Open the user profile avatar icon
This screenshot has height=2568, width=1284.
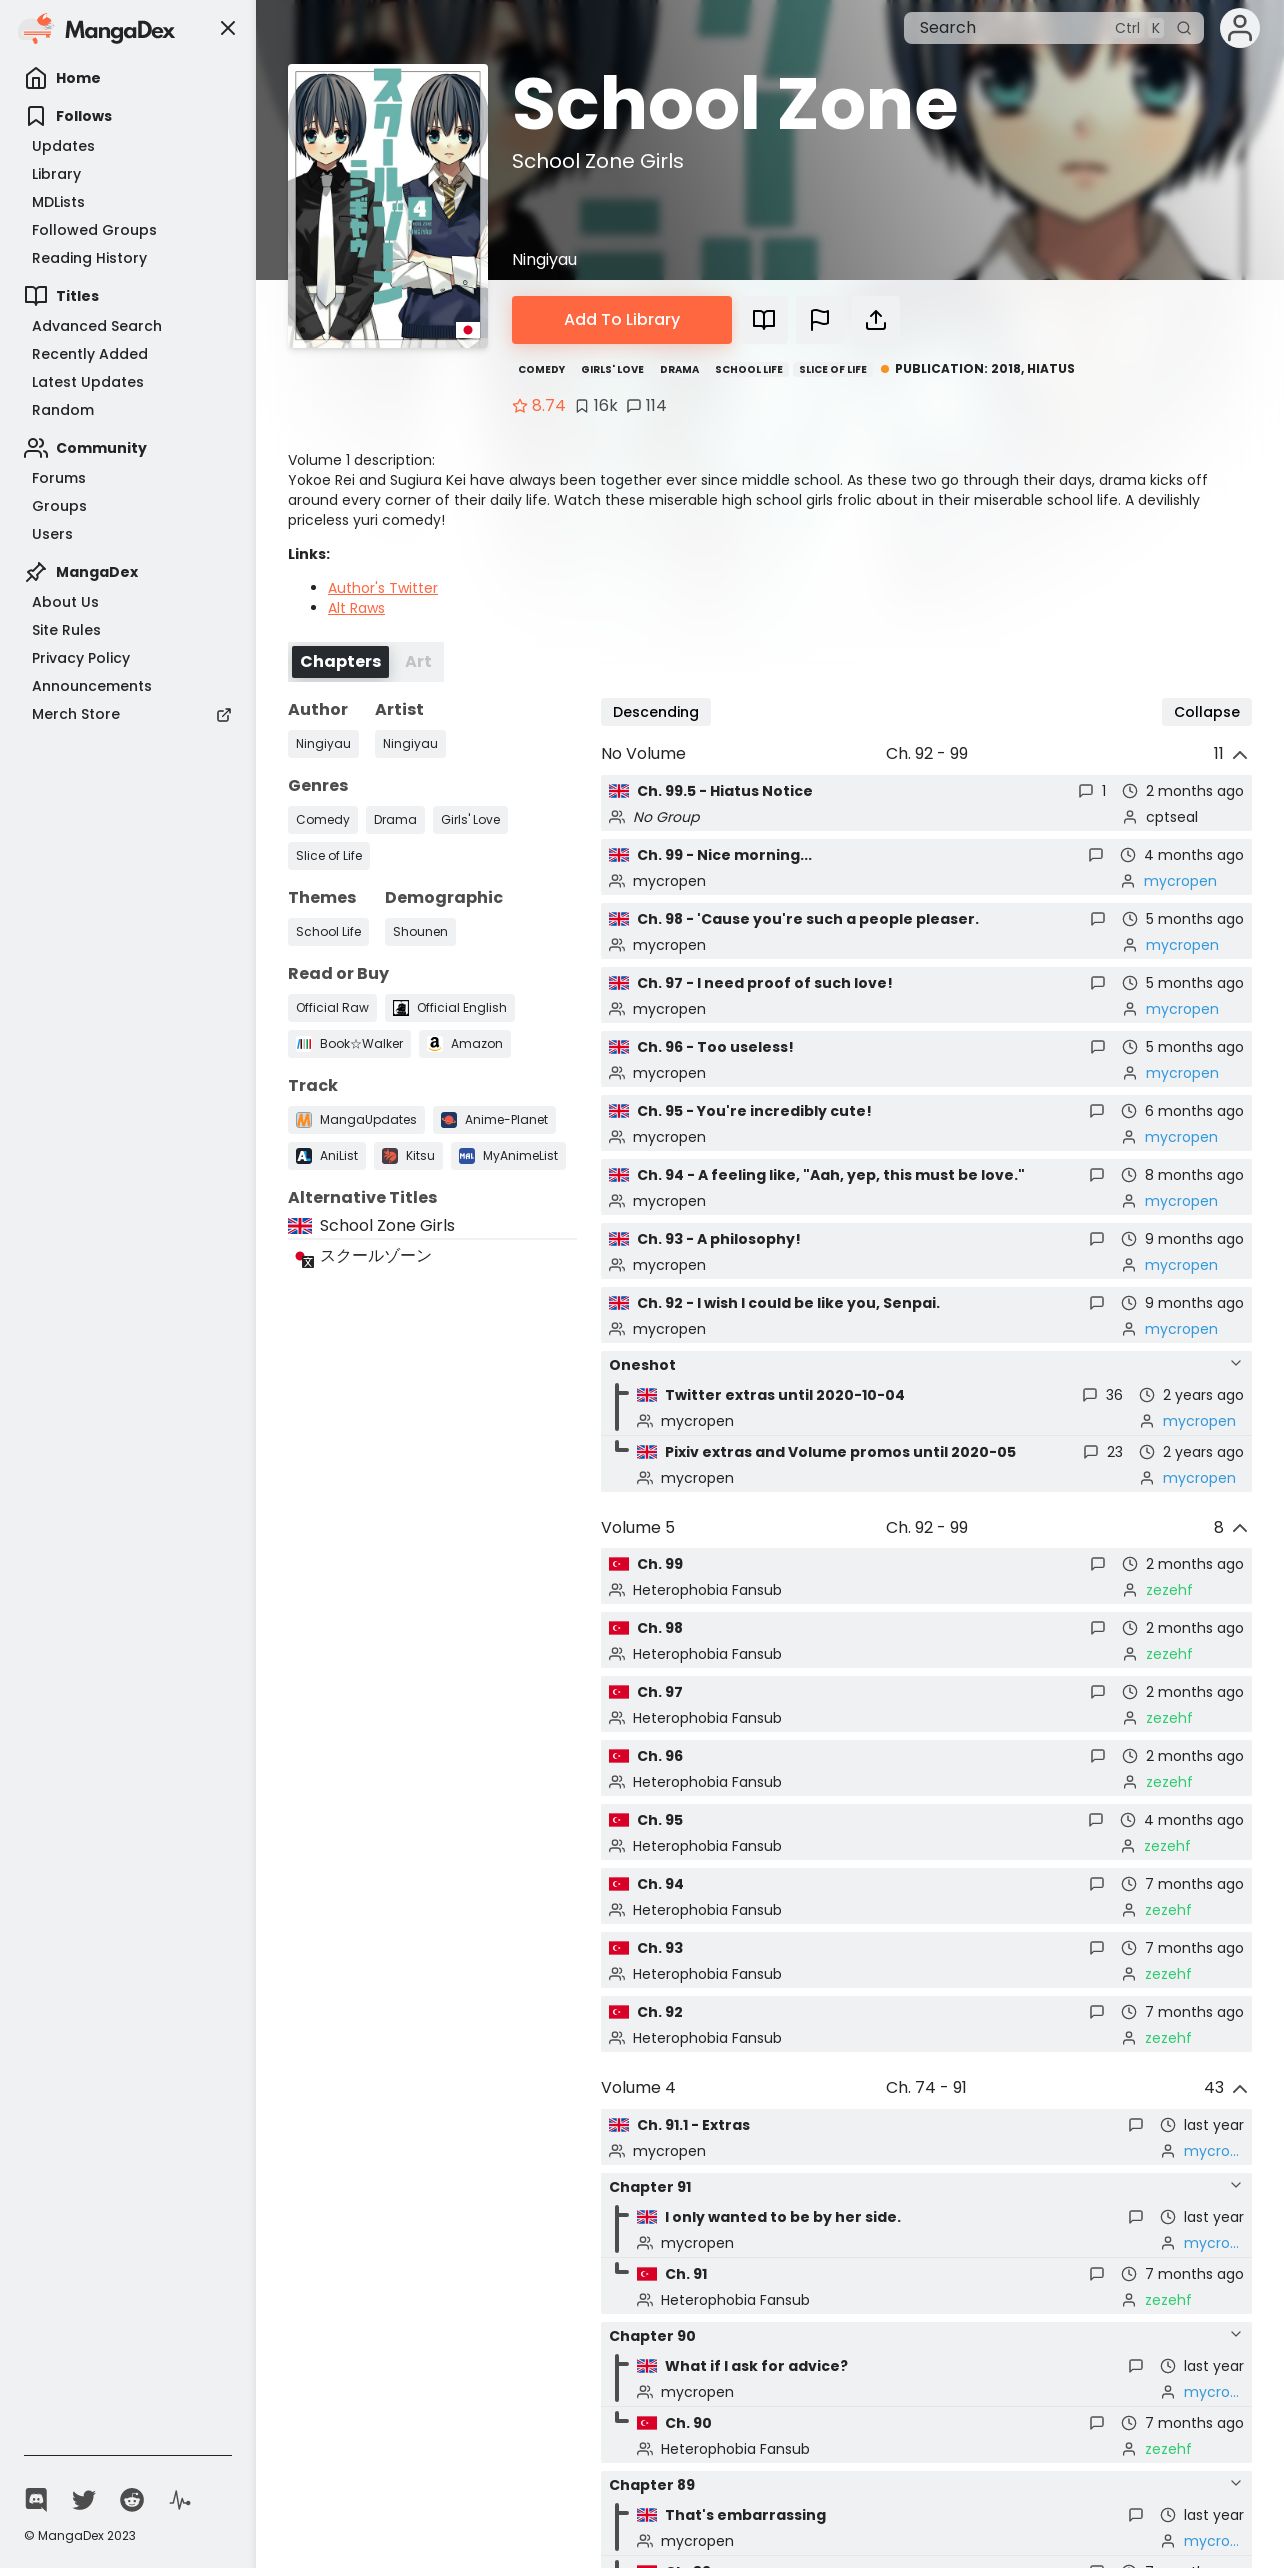point(1240,28)
